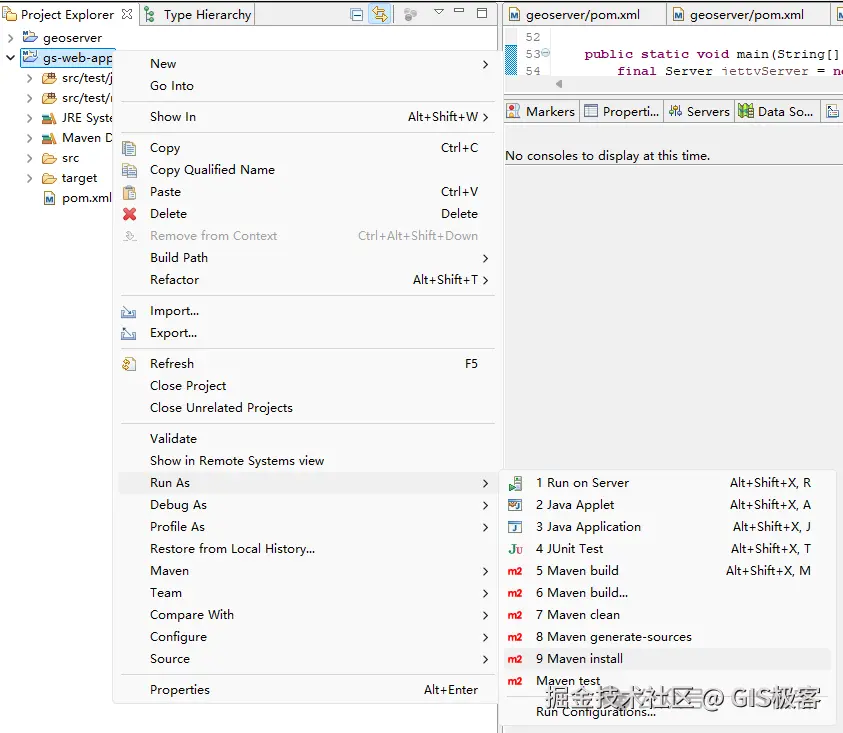Click m2 icon for Maven clean
Viewport: 843px width, 733px height.
tap(515, 615)
